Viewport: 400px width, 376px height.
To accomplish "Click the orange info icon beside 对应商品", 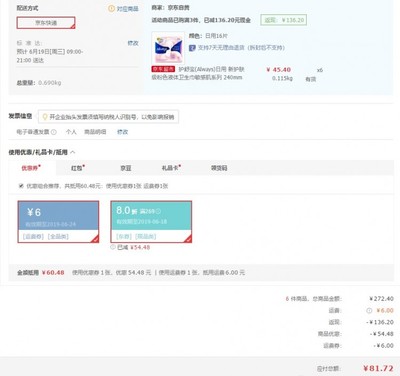I will pos(111,9).
